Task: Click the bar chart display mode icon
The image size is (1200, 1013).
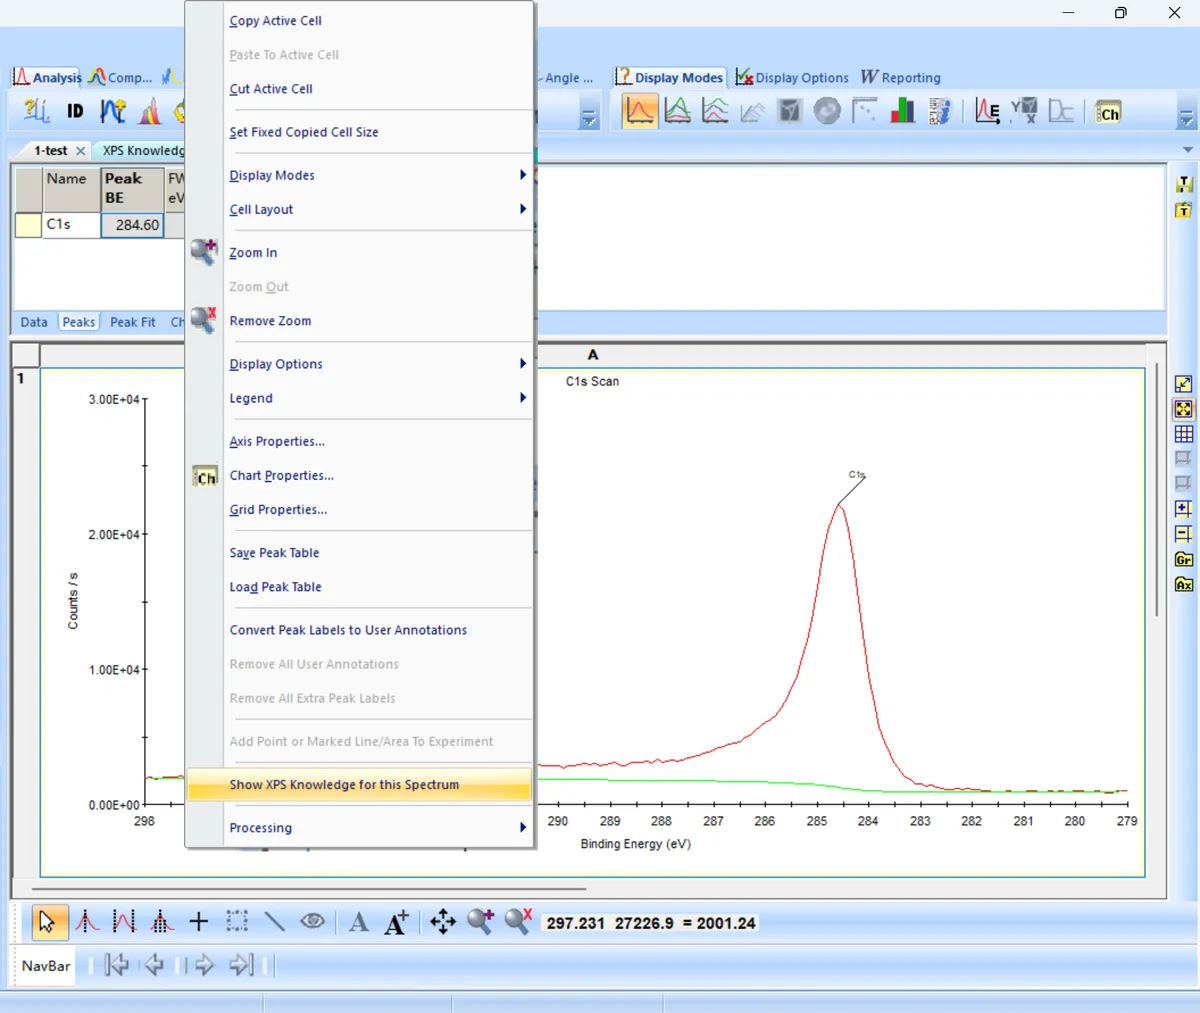Action: [902, 111]
